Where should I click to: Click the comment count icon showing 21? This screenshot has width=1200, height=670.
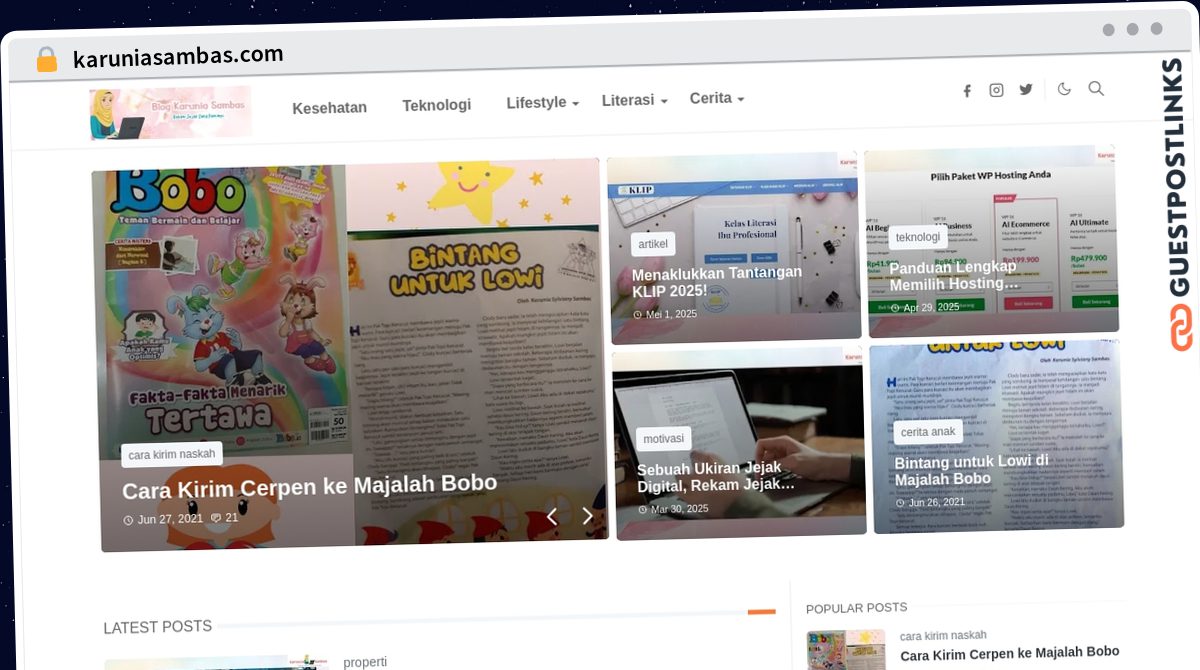coord(216,518)
